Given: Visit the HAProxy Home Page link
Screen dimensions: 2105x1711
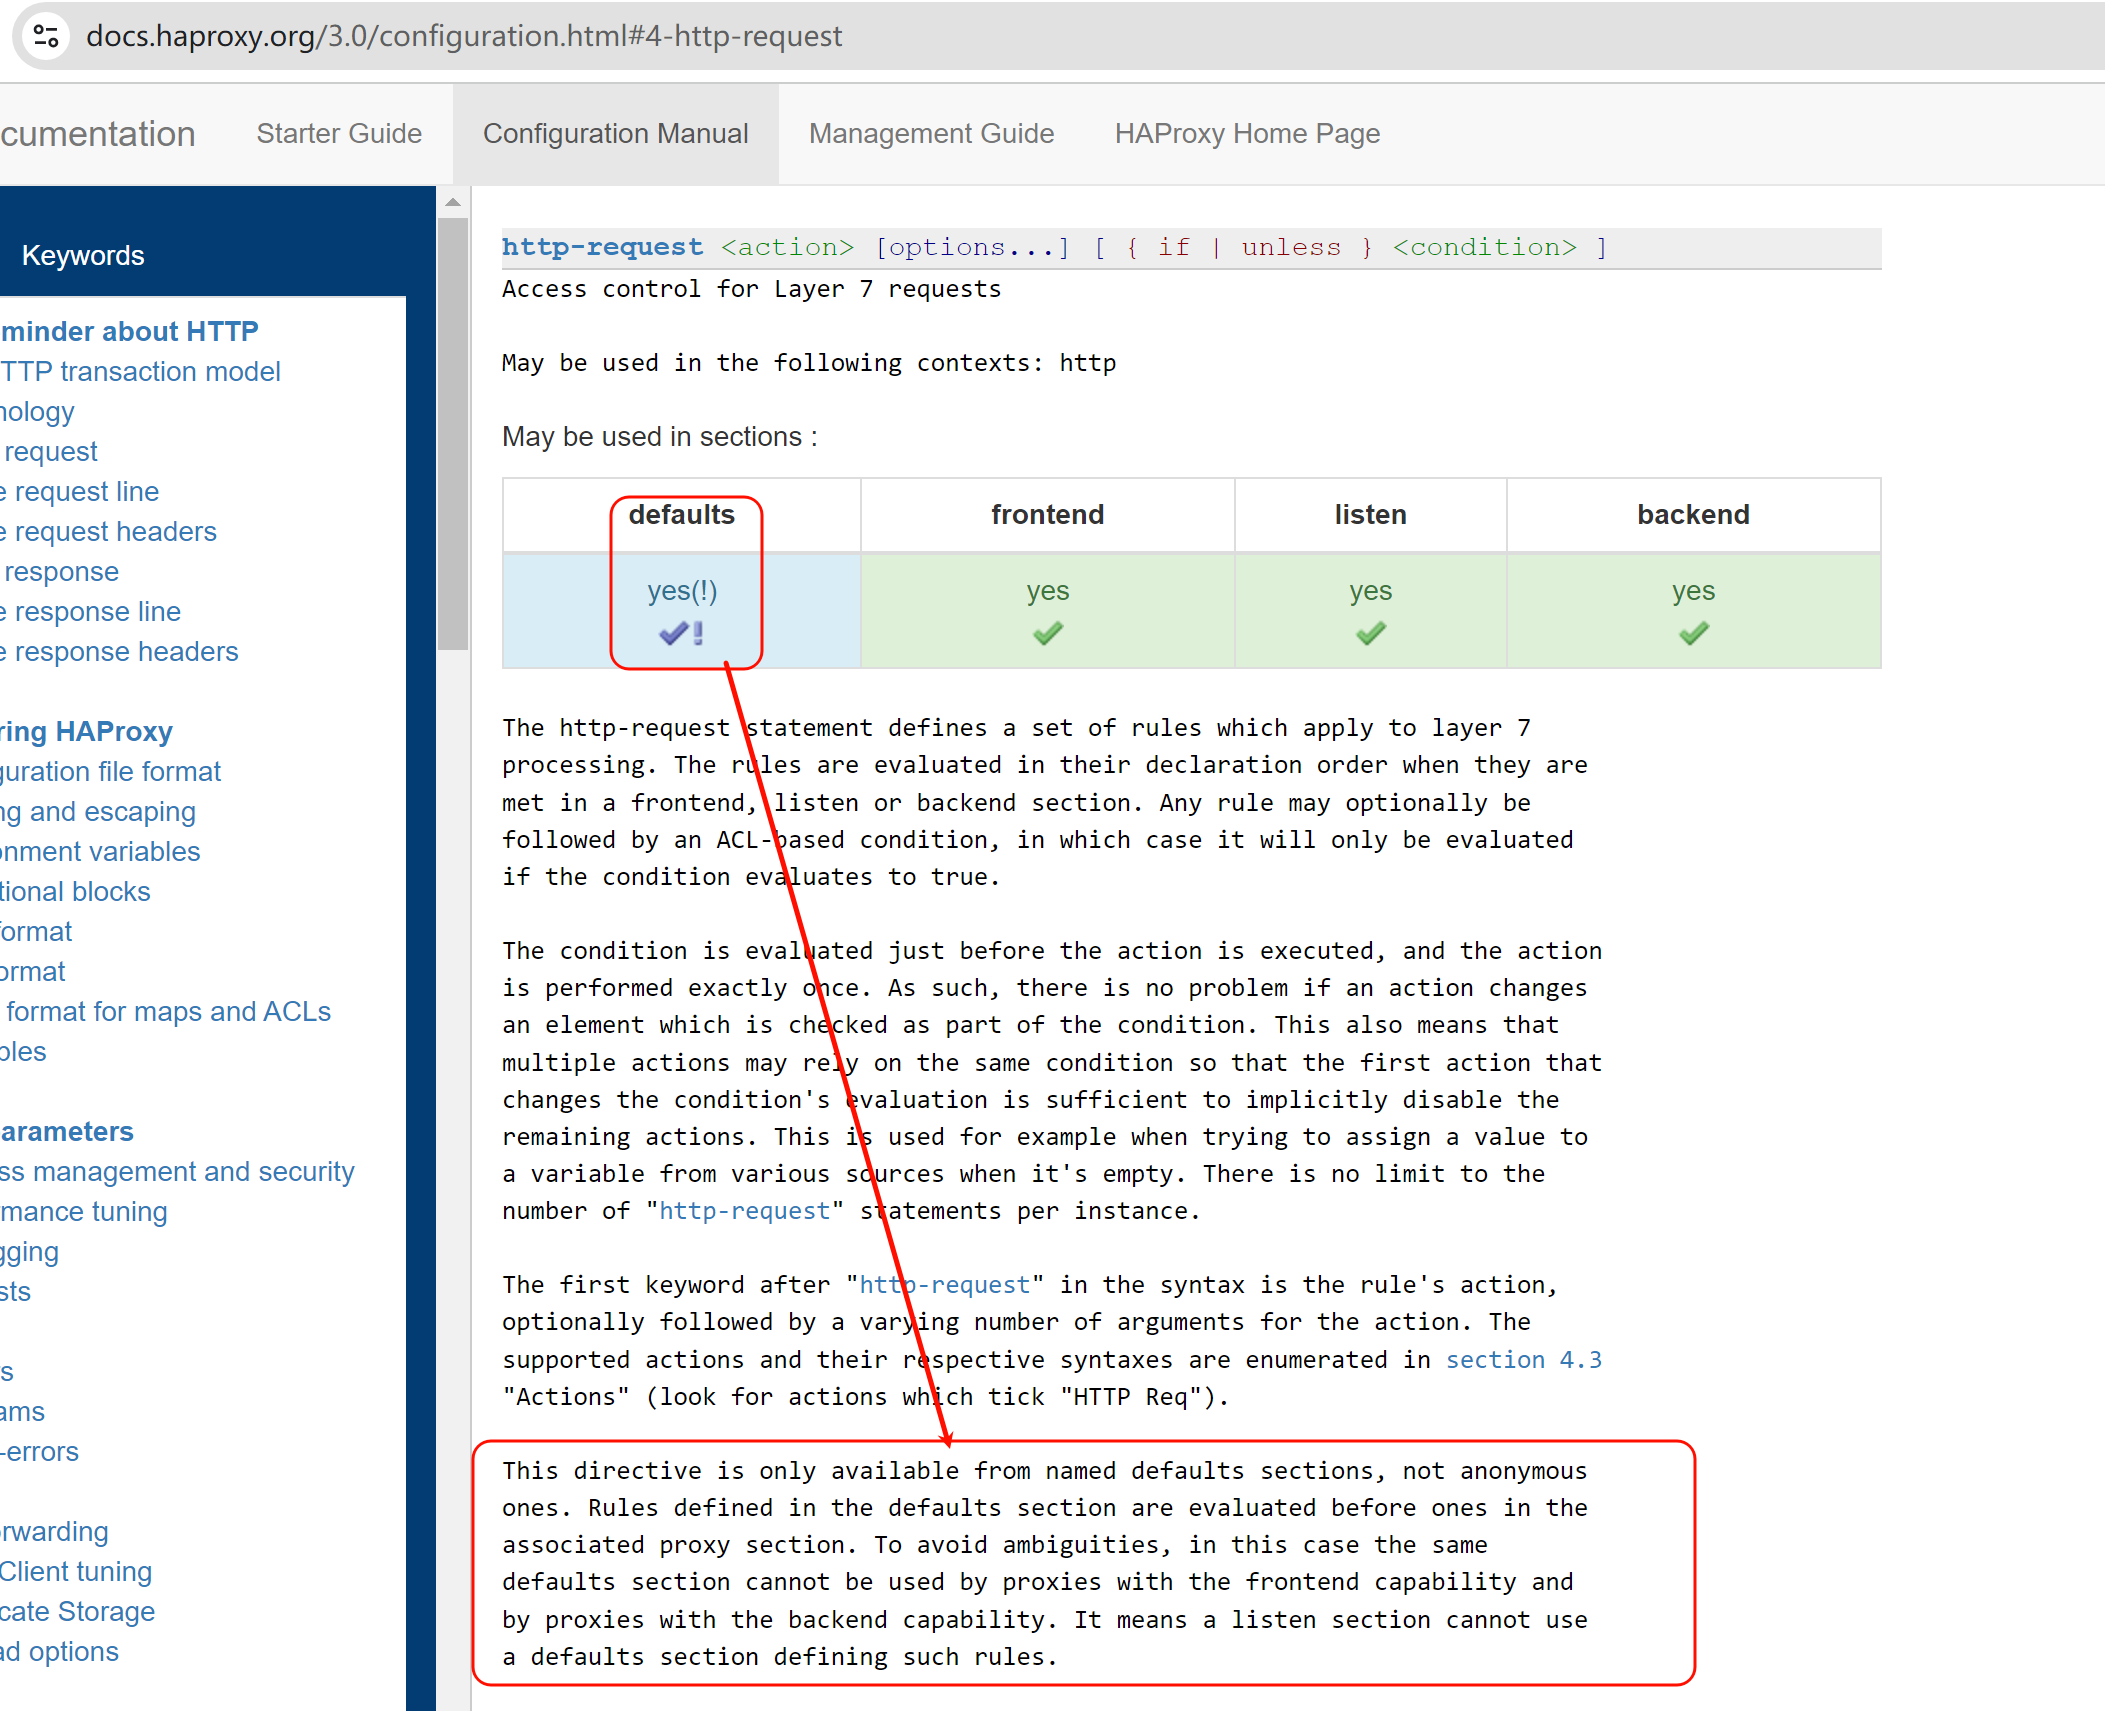Looking at the screenshot, I should [x=1247, y=134].
